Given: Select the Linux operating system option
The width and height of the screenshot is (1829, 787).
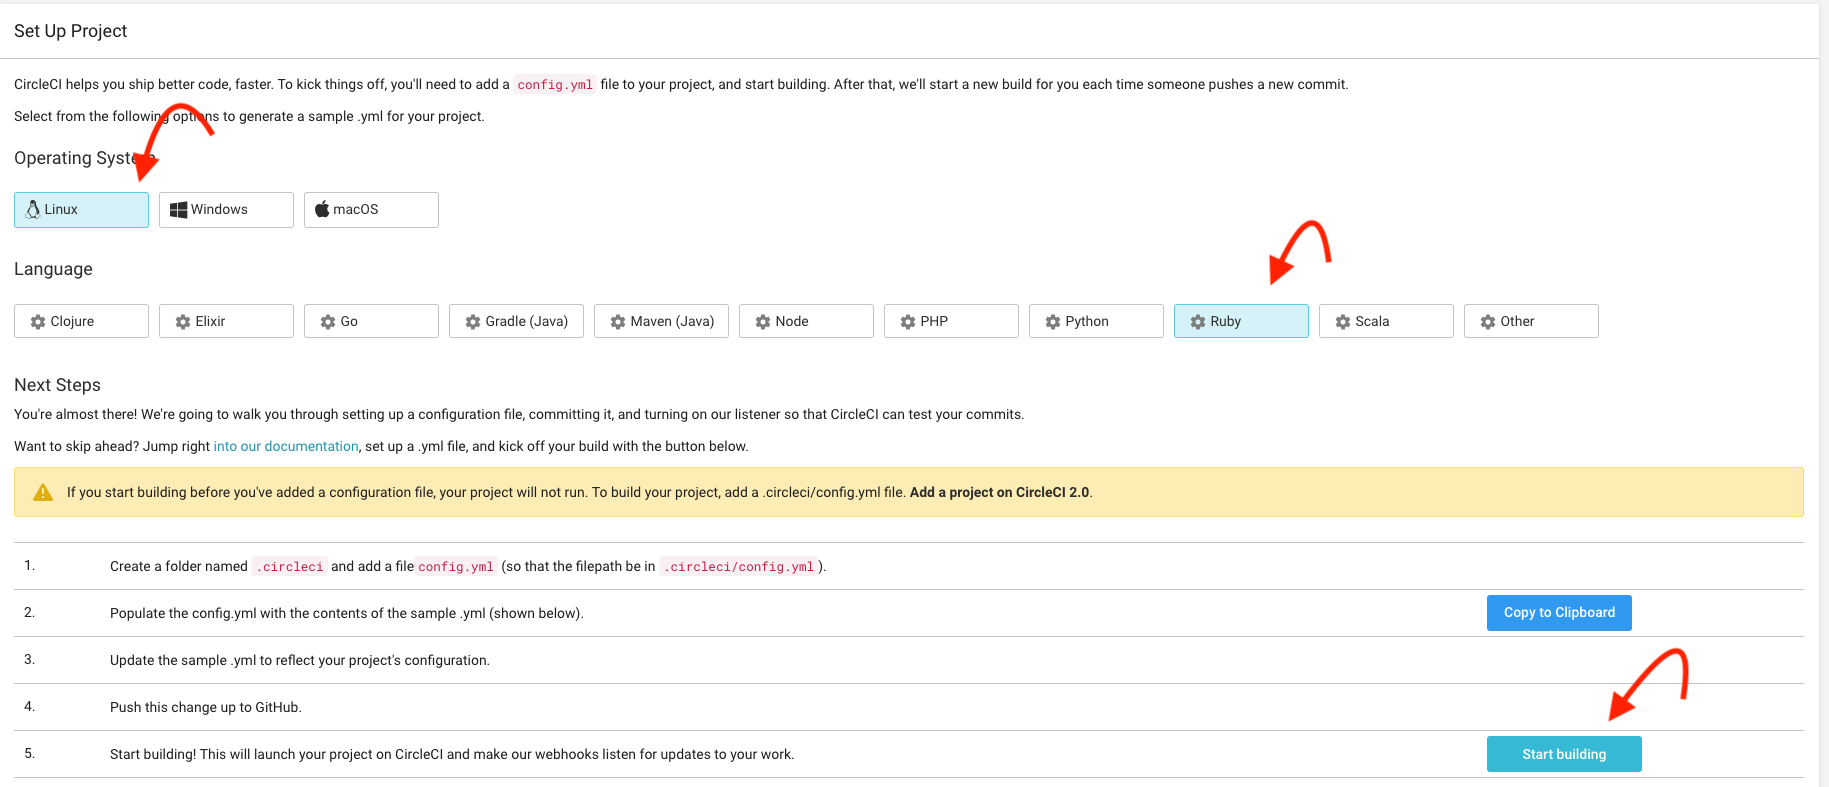Looking at the screenshot, I should coord(81,210).
